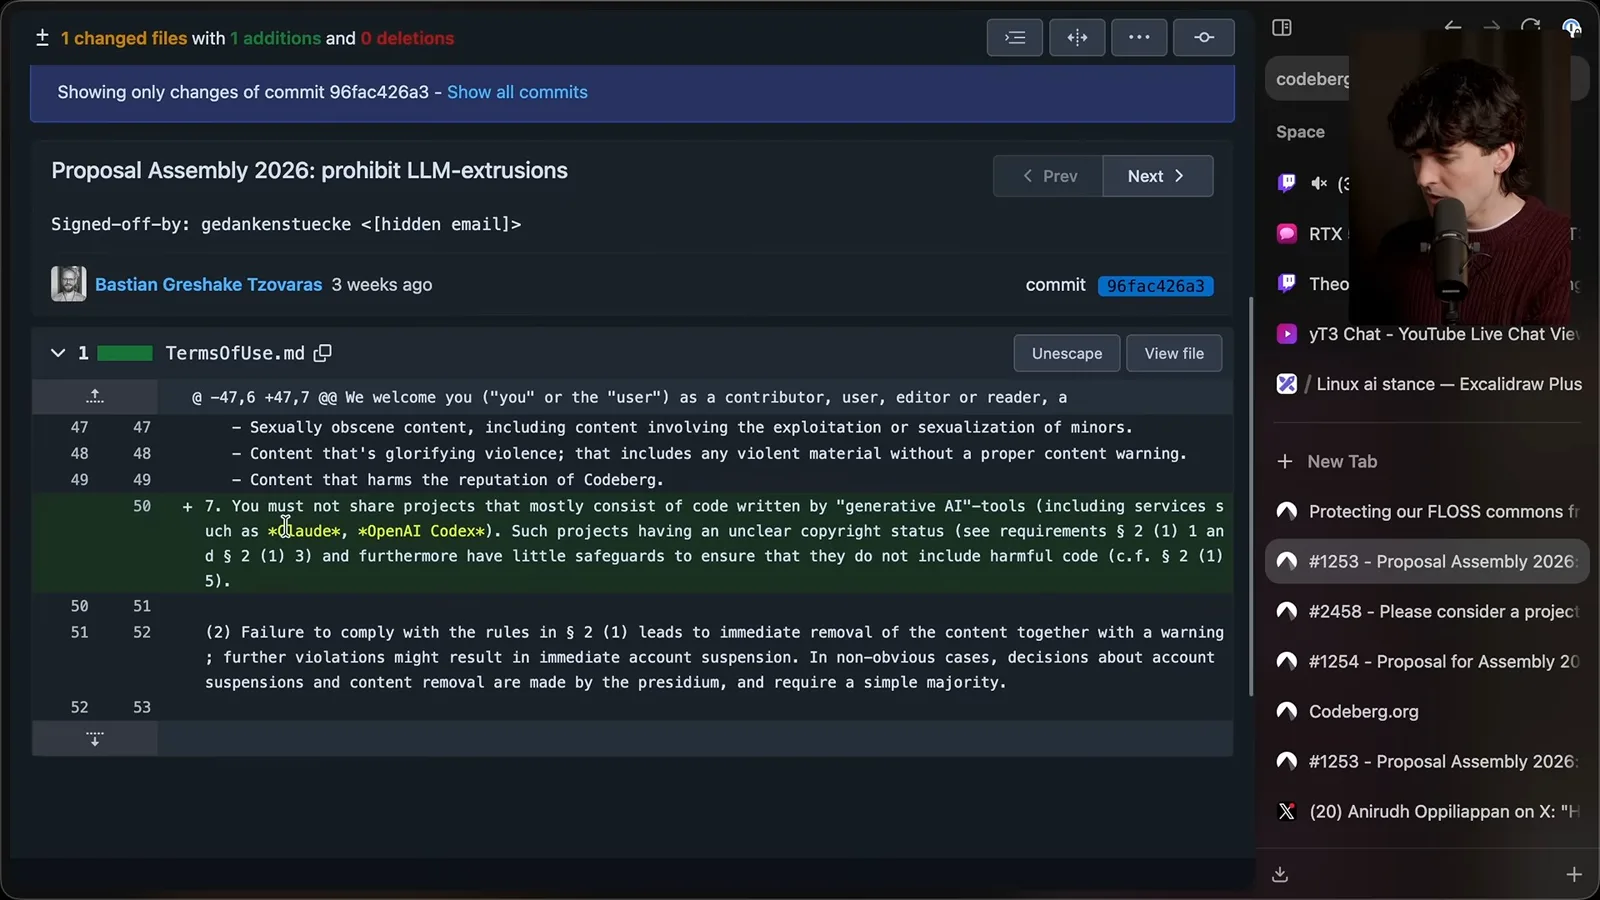
Task: Toggle the browser sidebar panel icon
Action: [x=1282, y=27]
